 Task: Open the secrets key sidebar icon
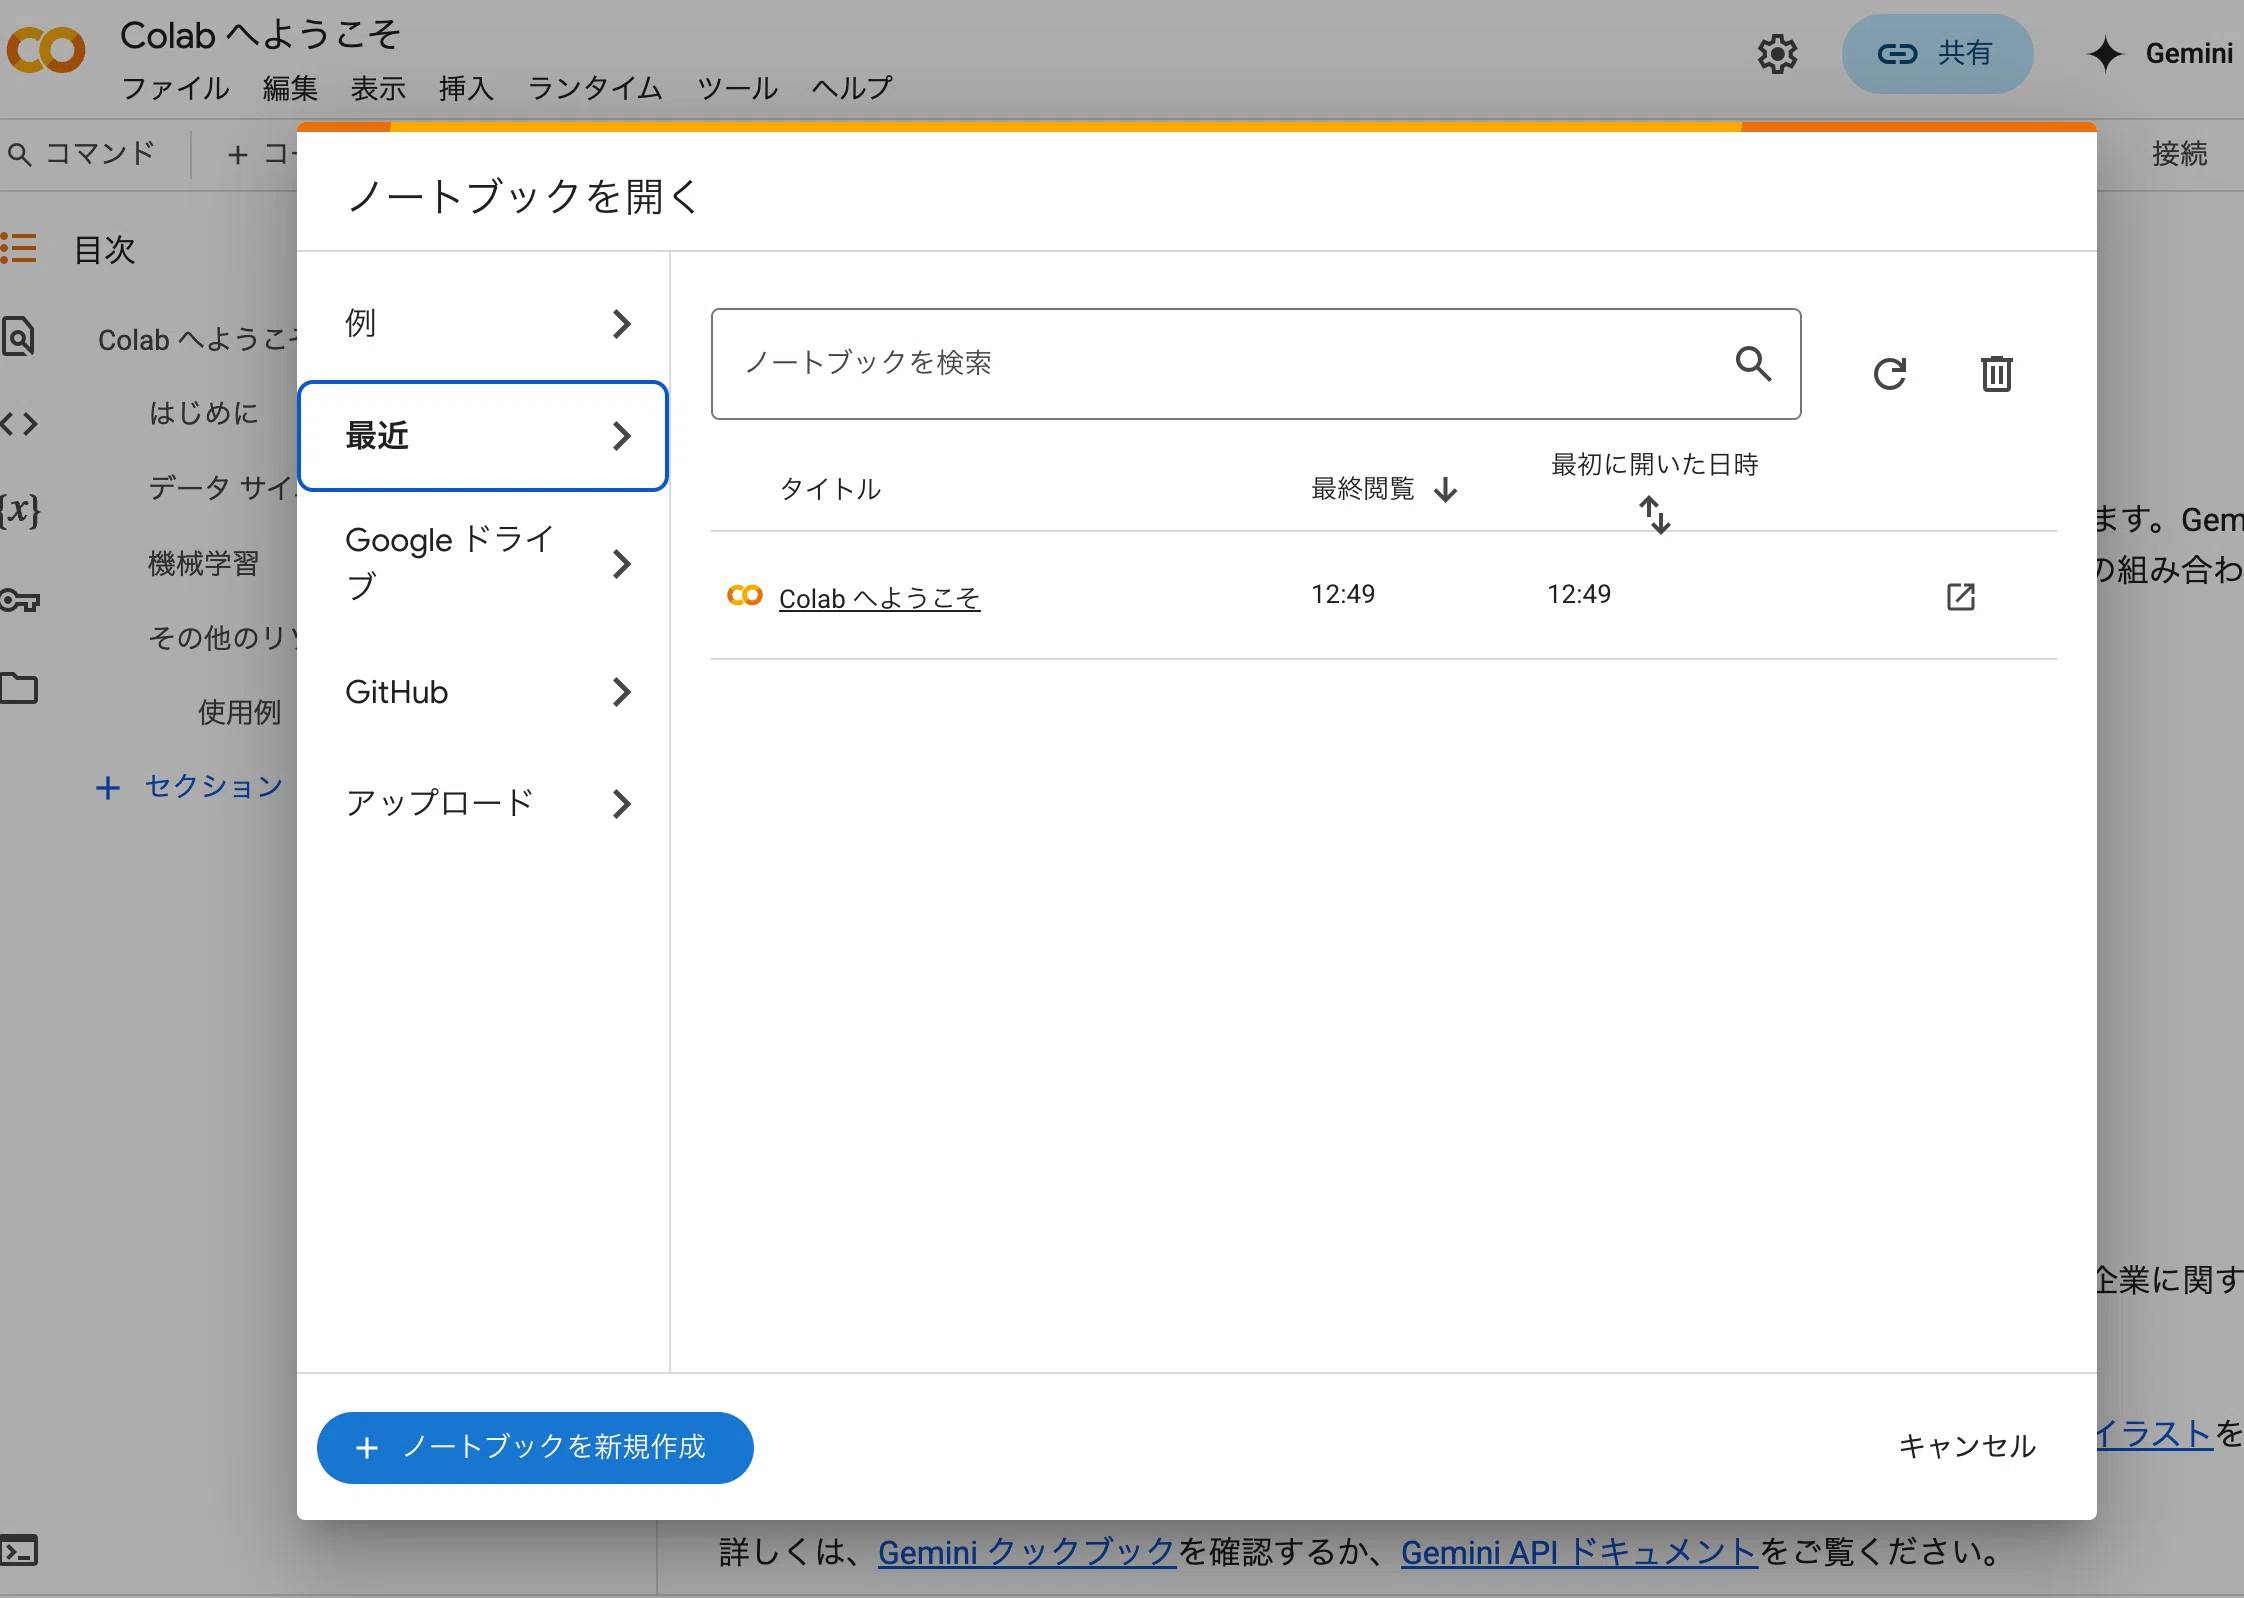(19, 600)
